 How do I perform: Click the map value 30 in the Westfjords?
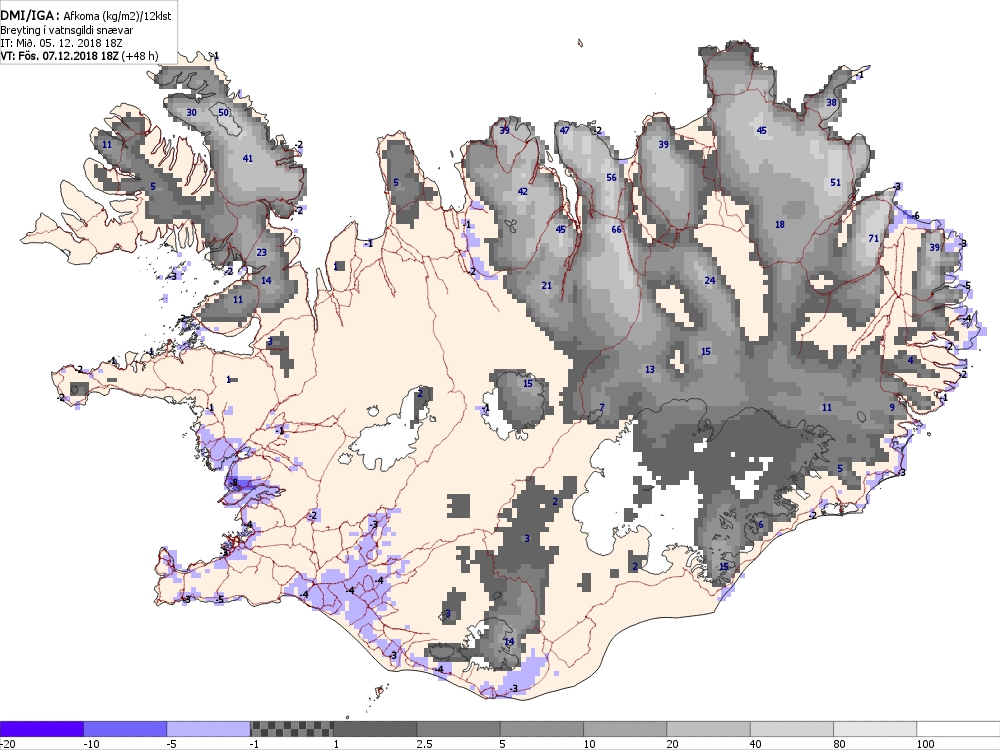pos(191,112)
